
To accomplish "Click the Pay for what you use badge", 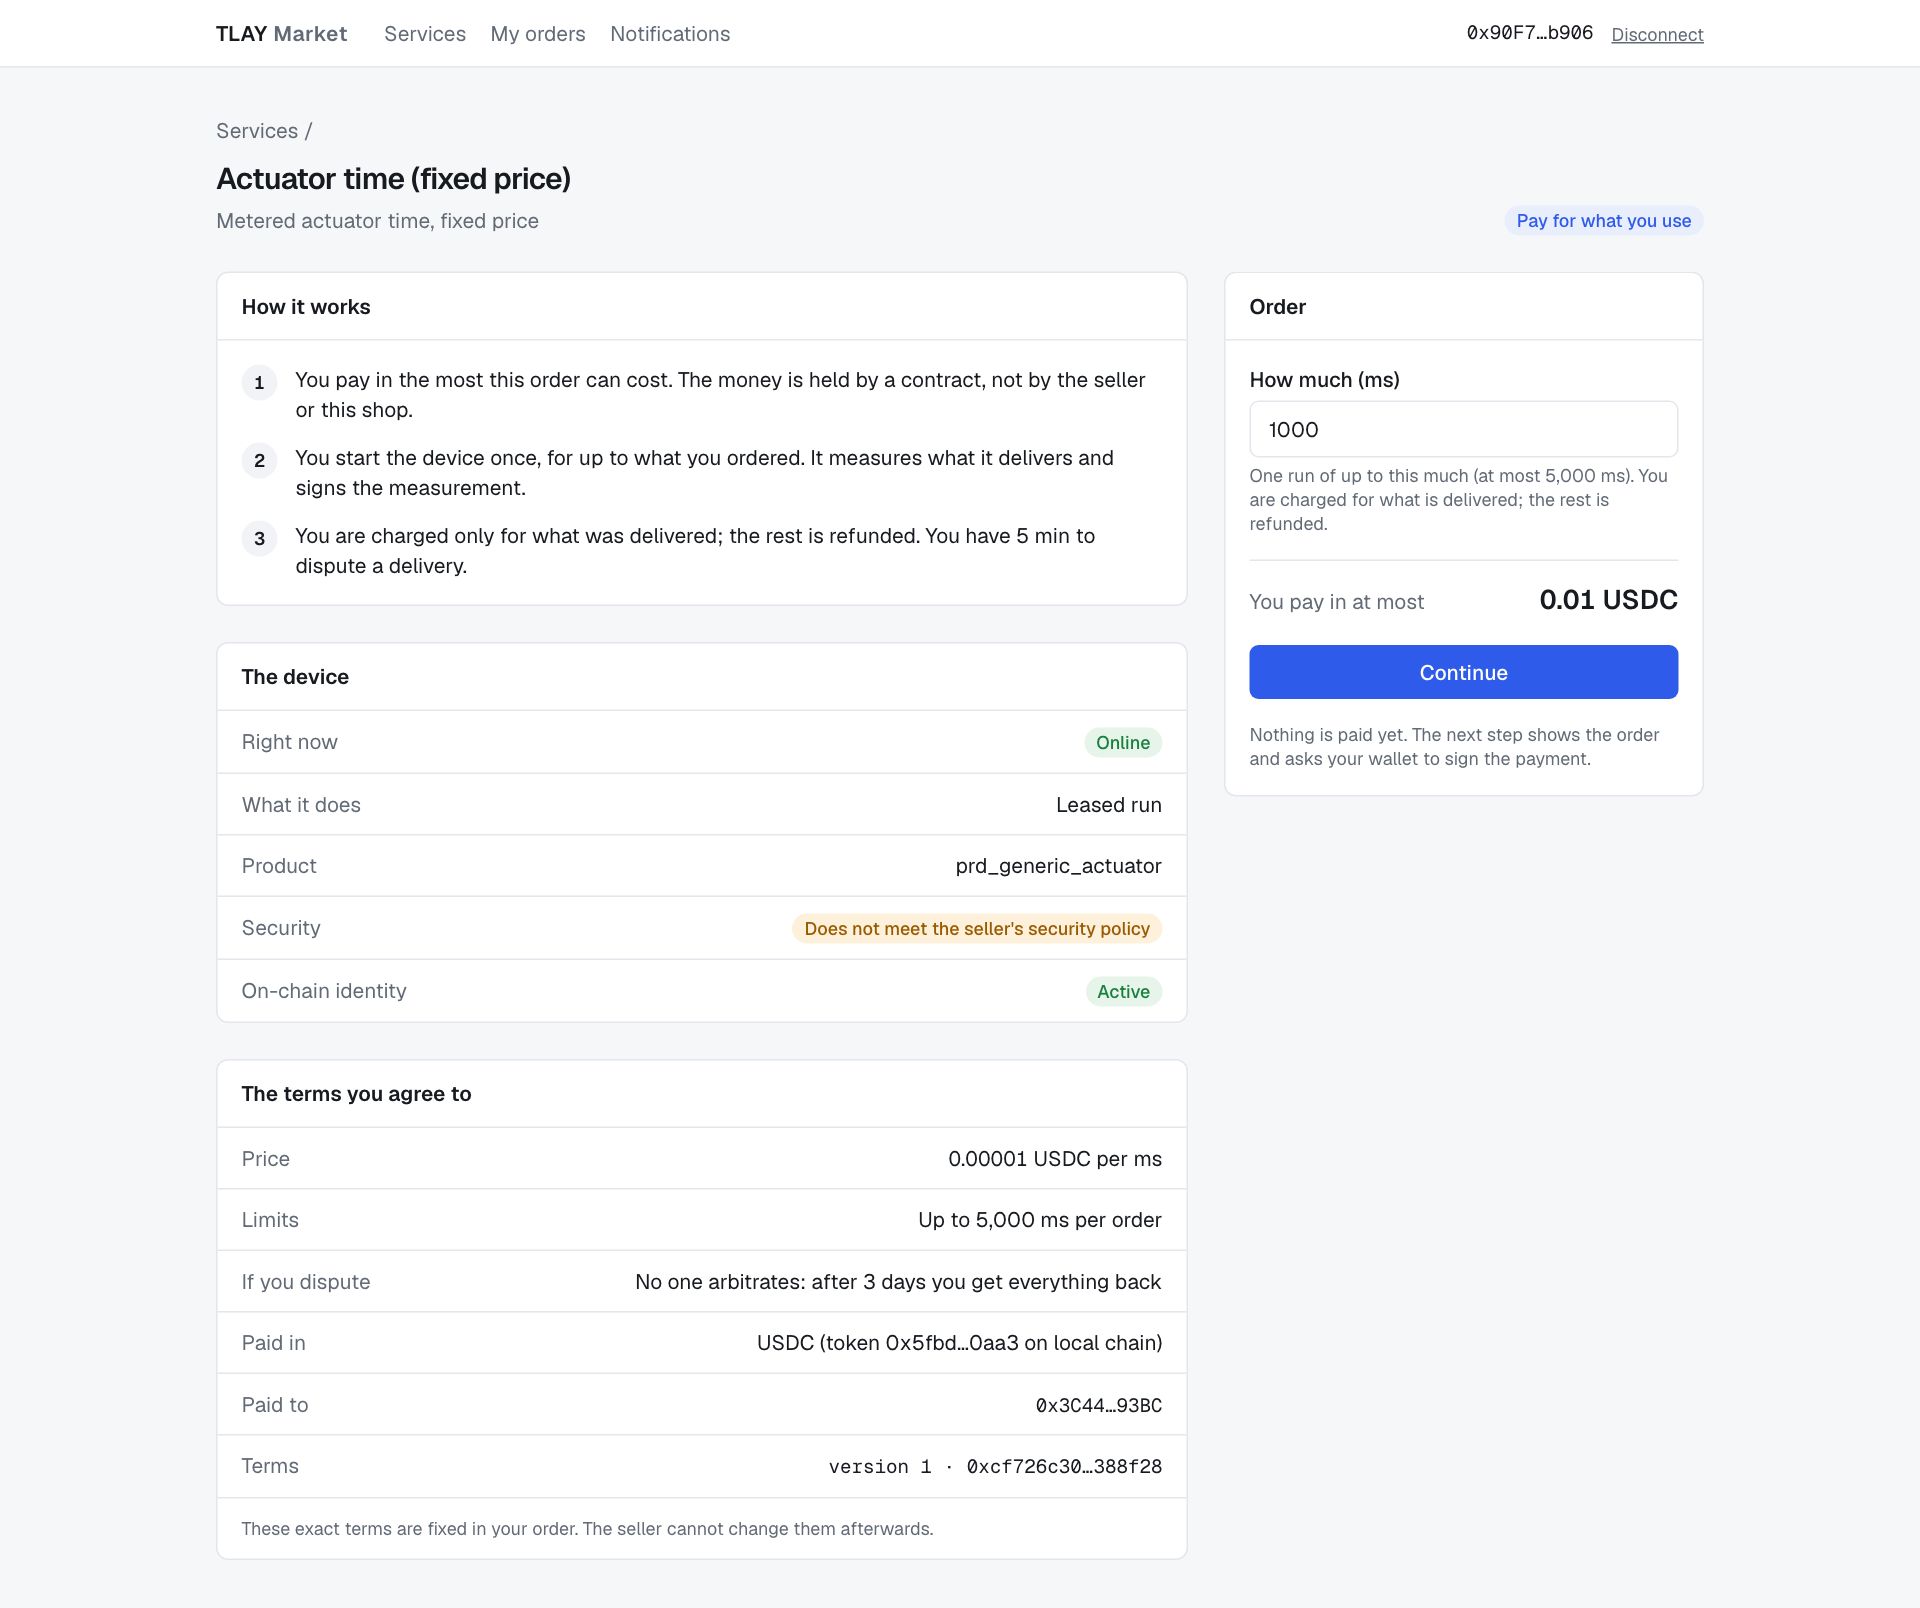I will point(1603,221).
